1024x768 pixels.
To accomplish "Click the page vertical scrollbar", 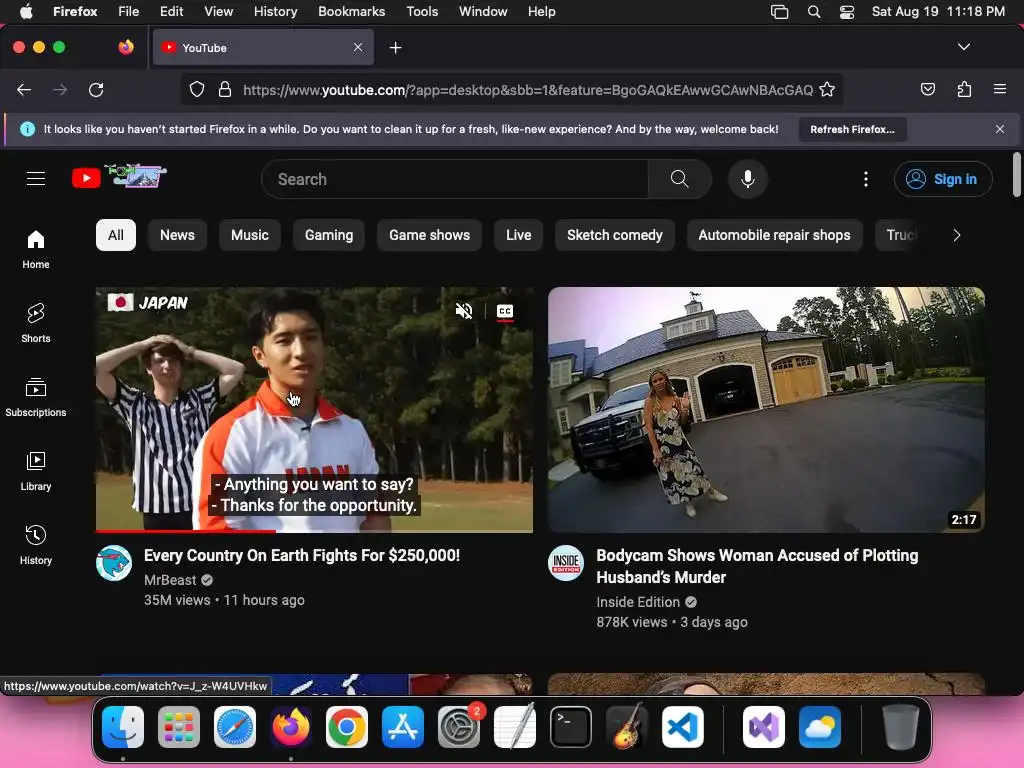I will [1016, 174].
